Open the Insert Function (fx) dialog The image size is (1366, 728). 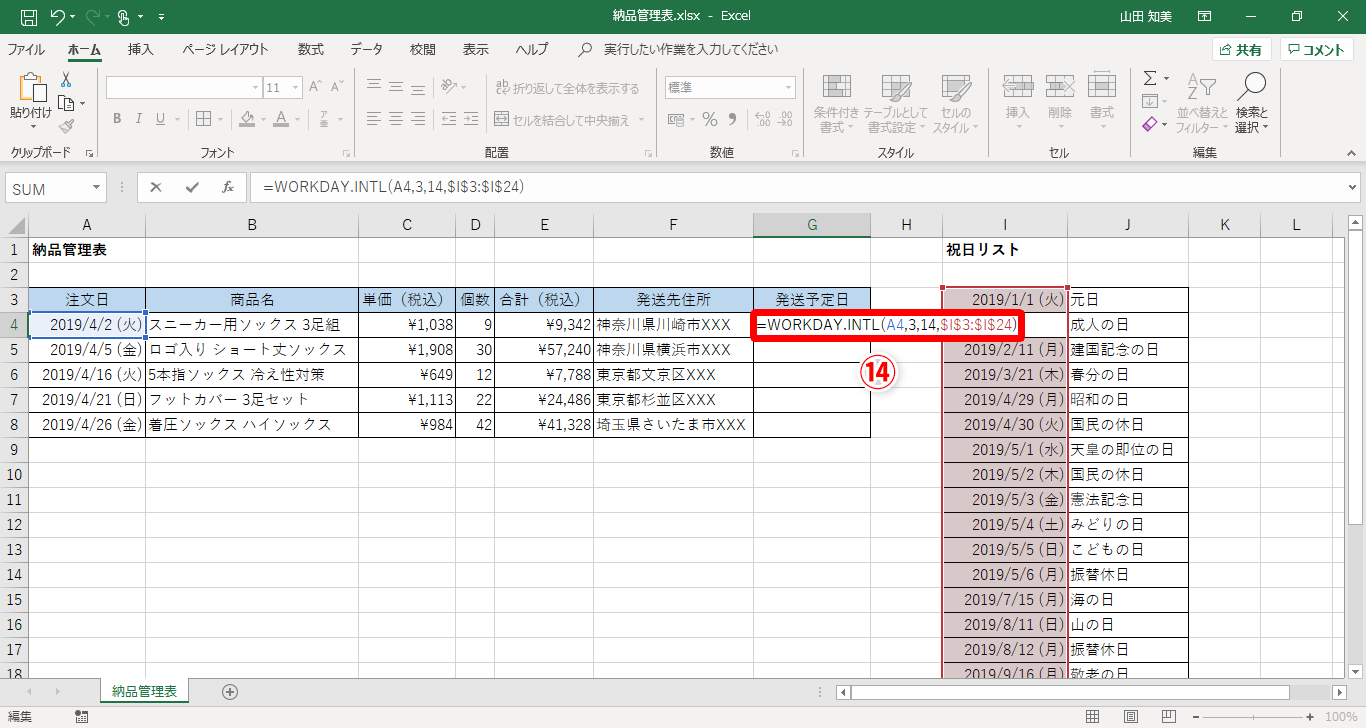(x=227, y=187)
